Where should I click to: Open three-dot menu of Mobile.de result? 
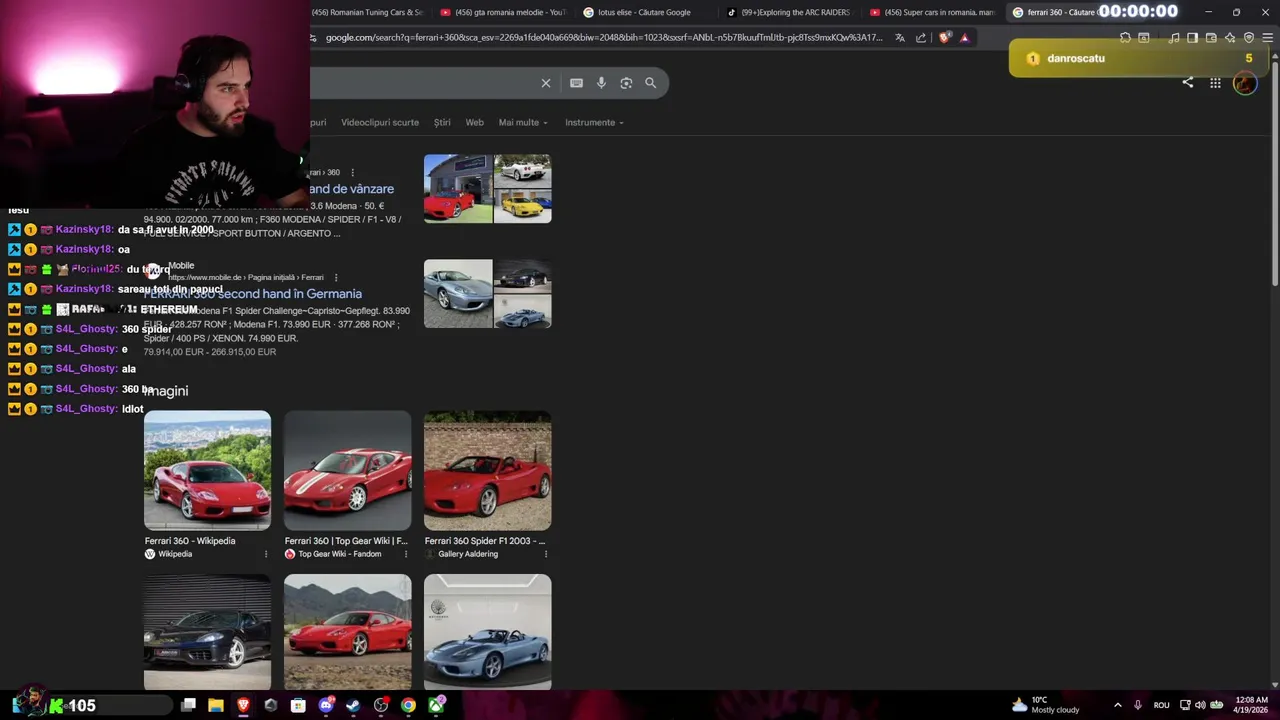tap(336, 277)
